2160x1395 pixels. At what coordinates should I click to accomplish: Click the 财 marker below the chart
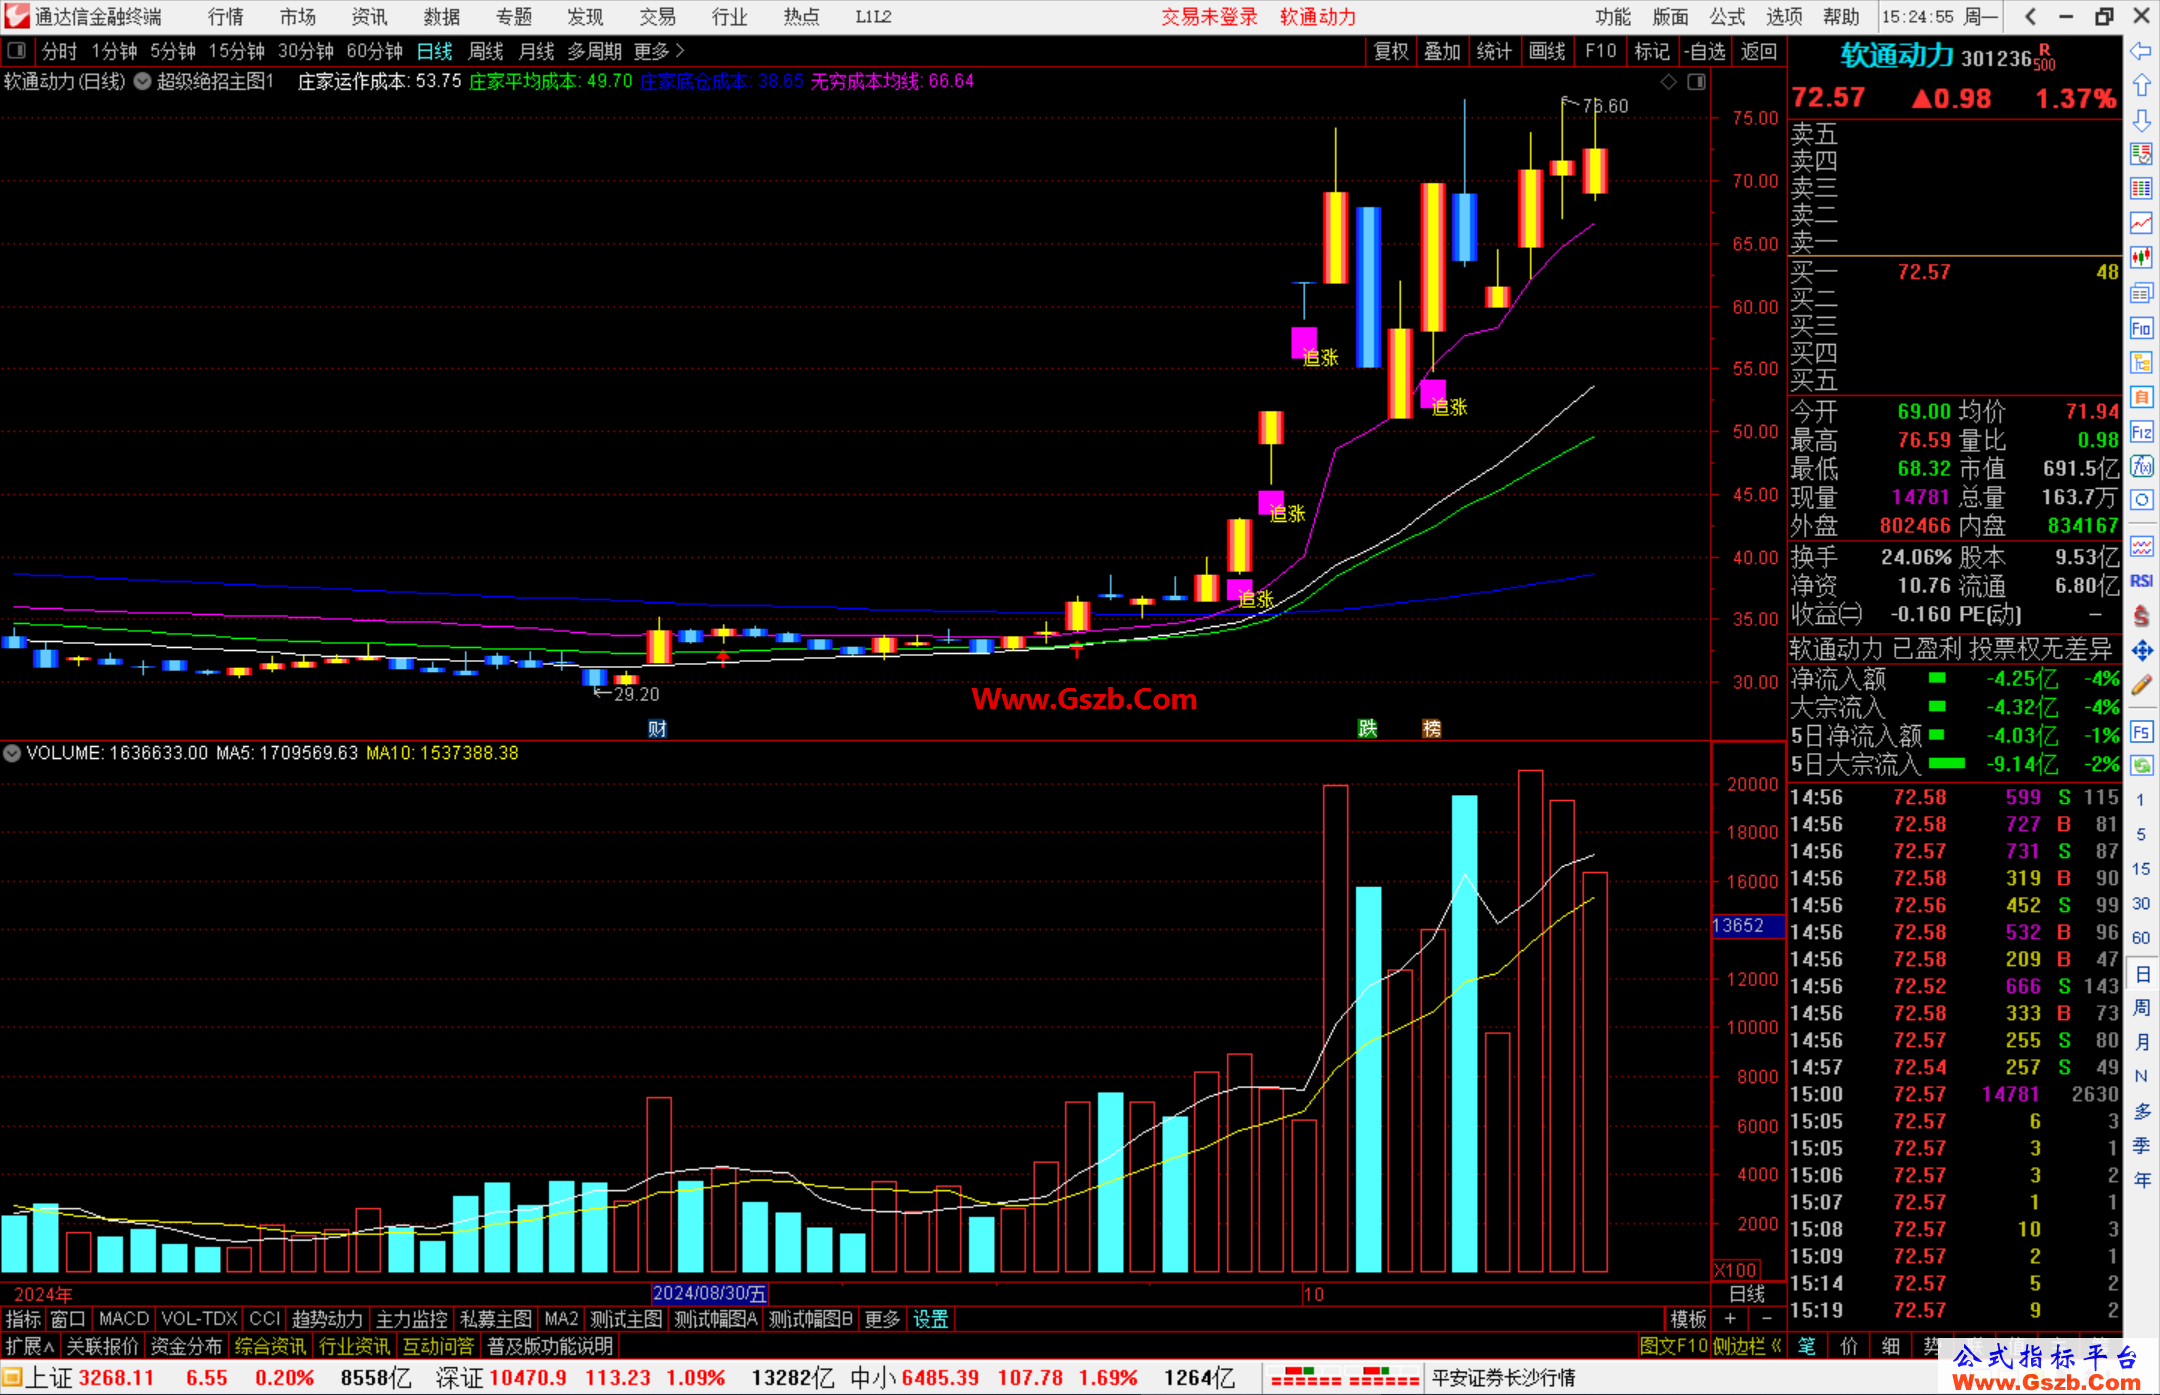657,728
